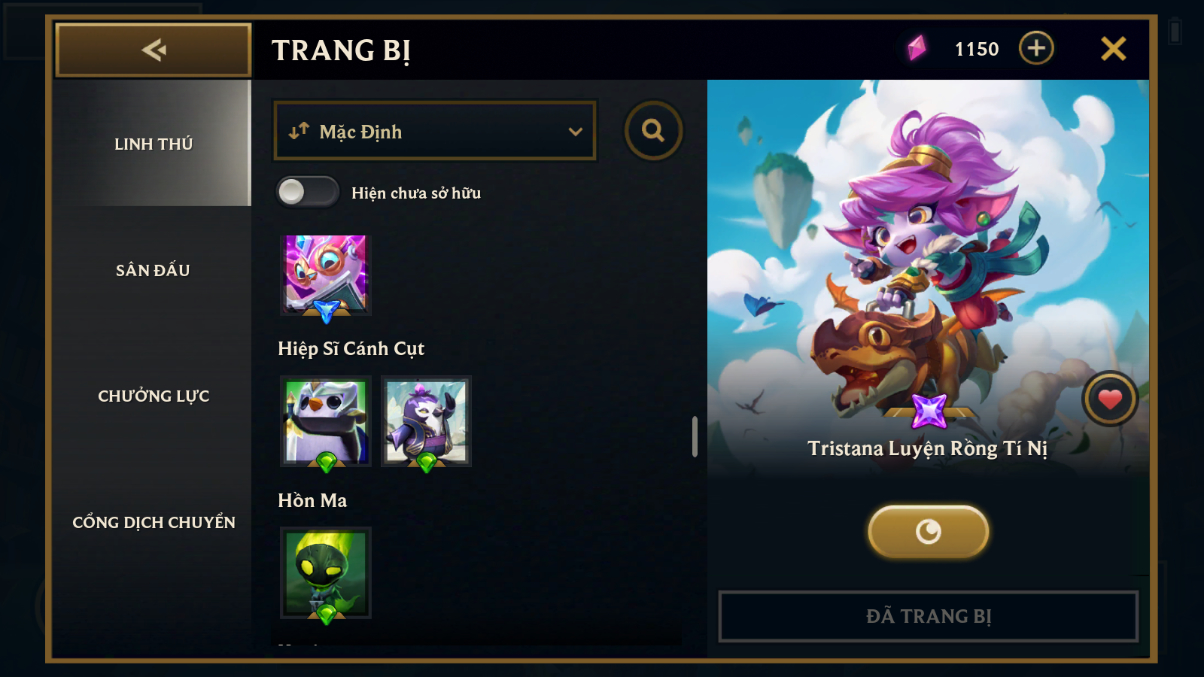The height and width of the screenshot is (677, 1204).
Task: Go back with the arrow button
Action: 153,50
